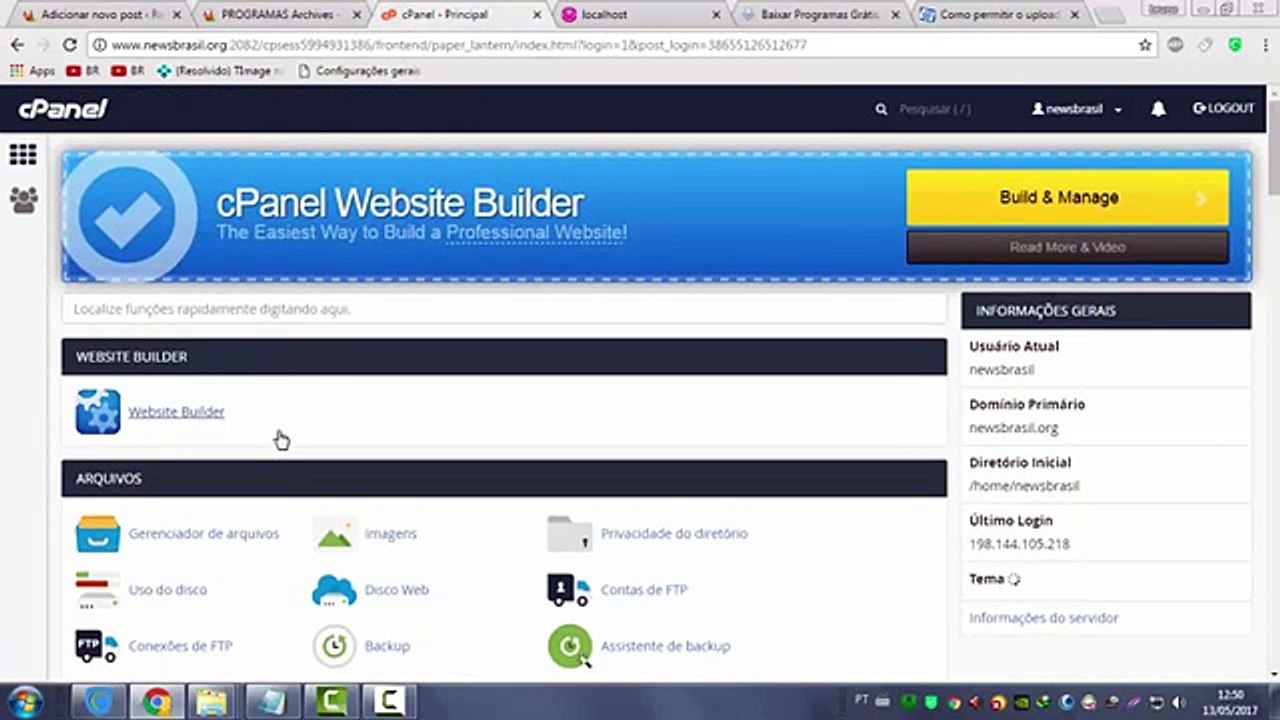The image size is (1280, 720).
Task: Open the Chrome three-dot menu
Action: click(1264, 45)
